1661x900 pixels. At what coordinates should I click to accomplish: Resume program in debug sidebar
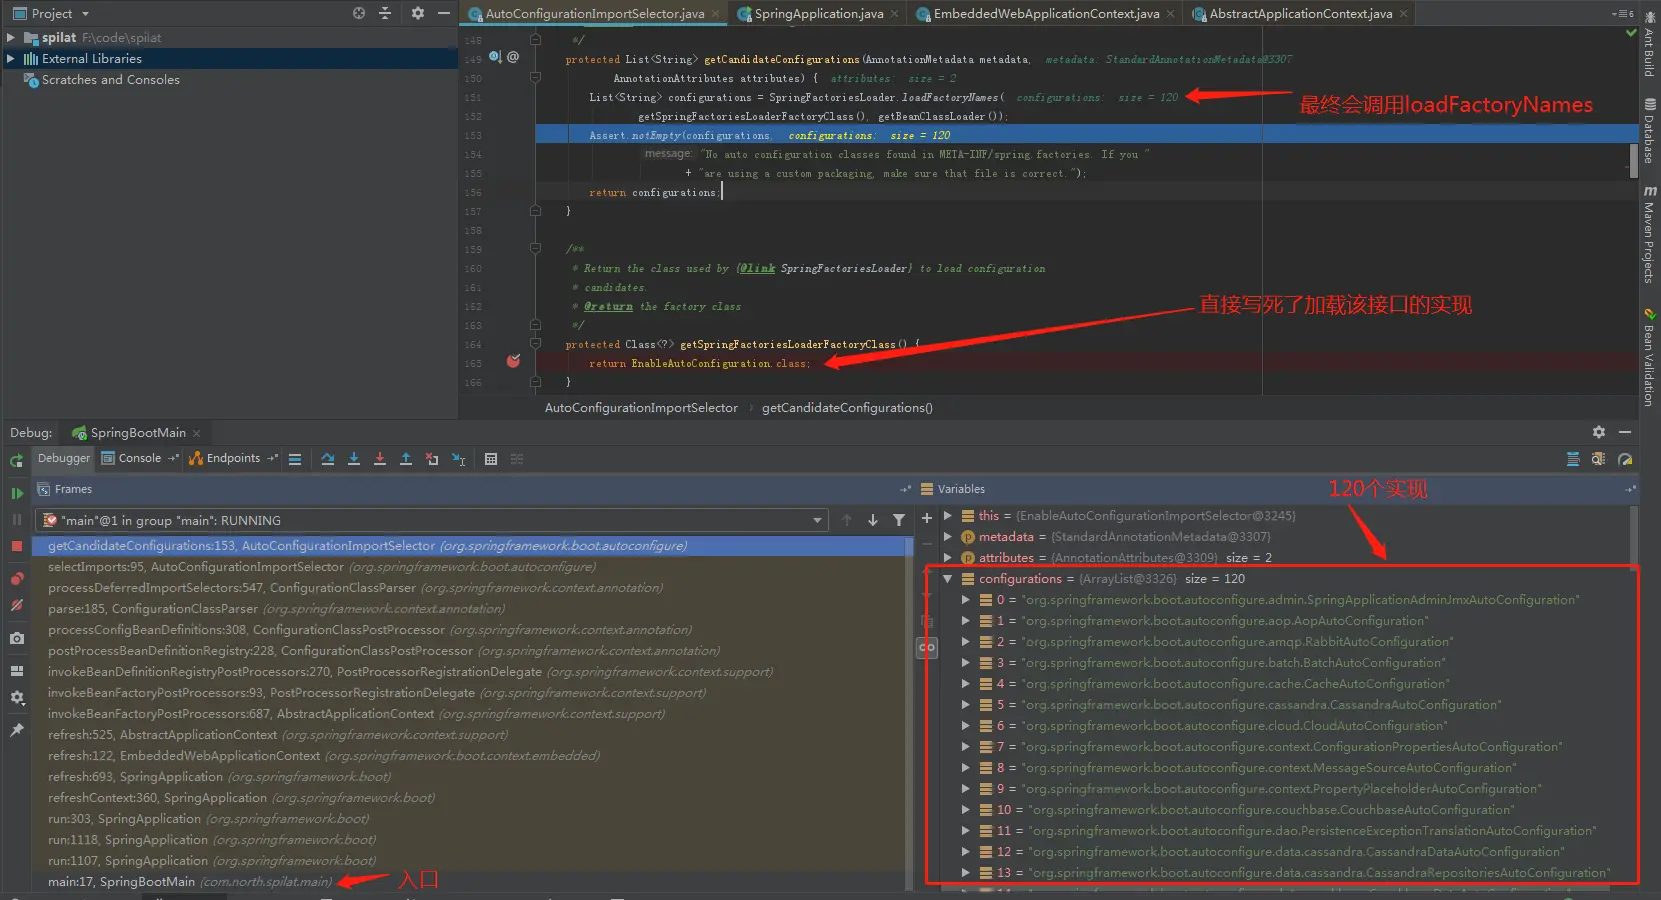click(16, 493)
